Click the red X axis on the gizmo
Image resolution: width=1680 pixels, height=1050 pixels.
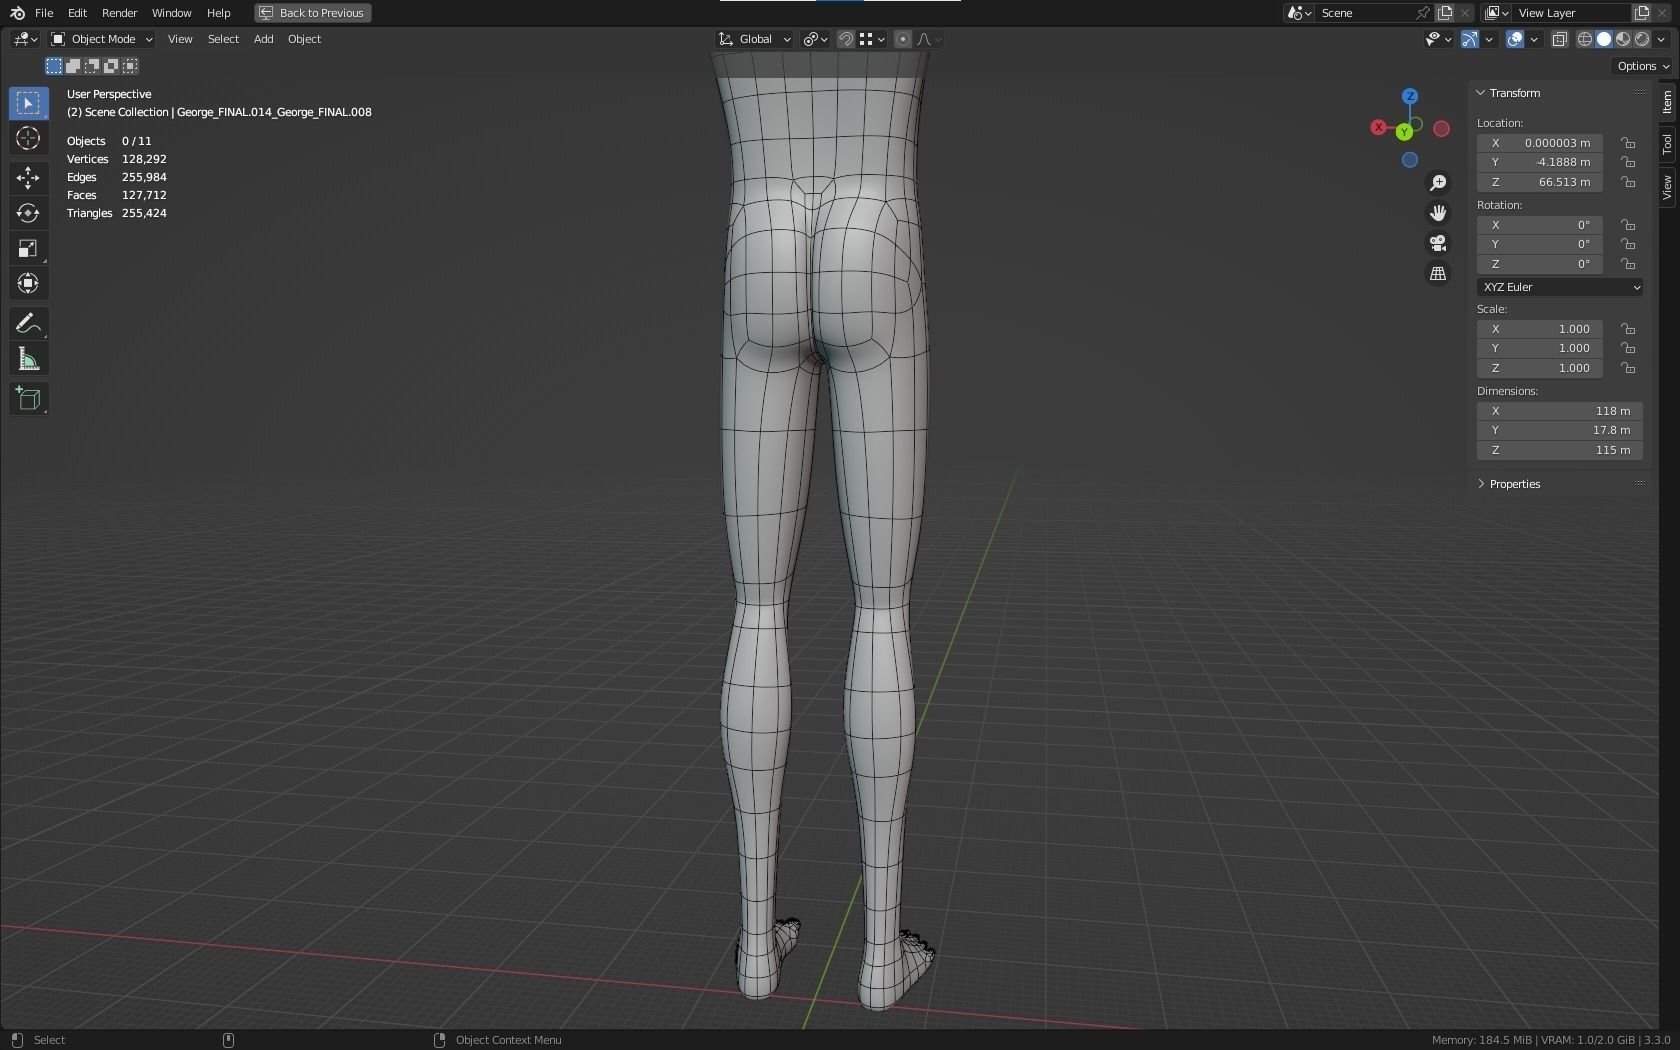coord(1379,127)
